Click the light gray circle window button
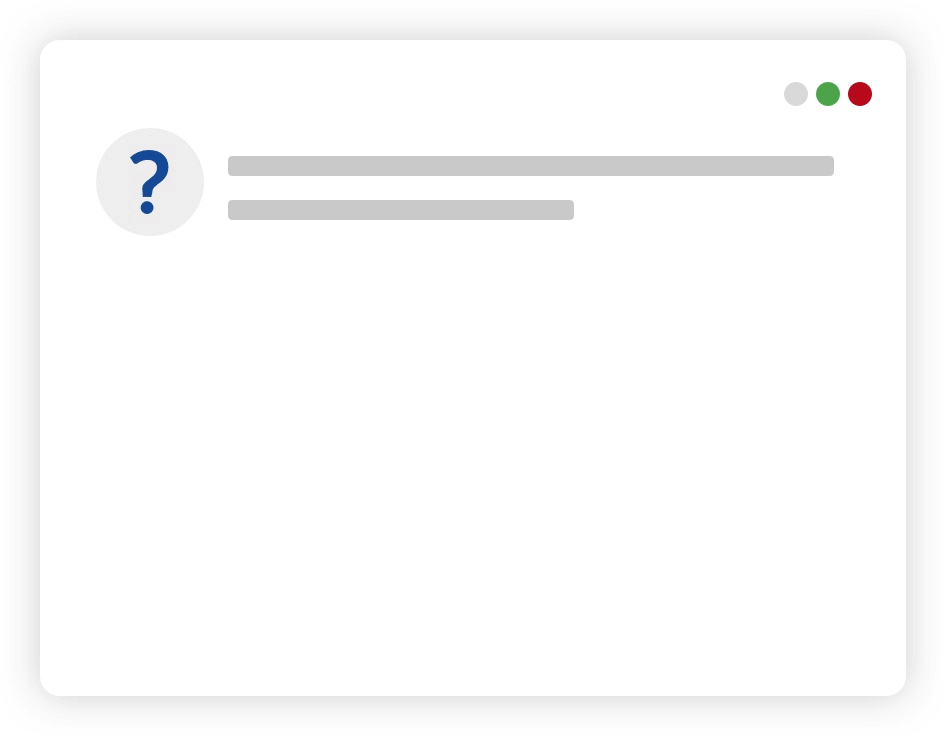This screenshot has height=736, width=946. click(x=796, y=94)
